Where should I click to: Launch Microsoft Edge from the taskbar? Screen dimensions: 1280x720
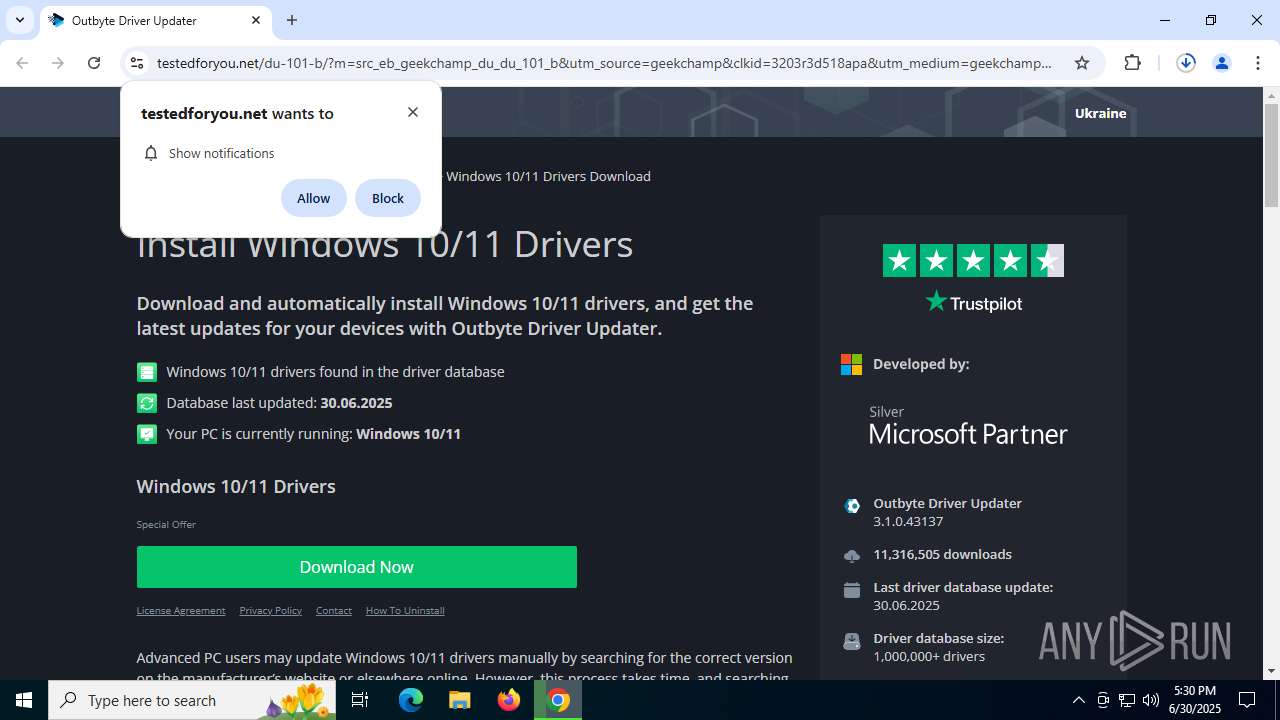[x=411, y=700]
